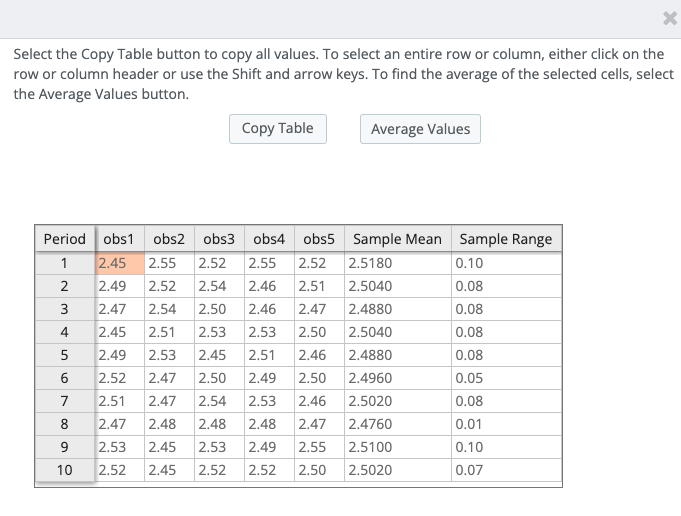Select the Sample Range column header

point(506,238)
